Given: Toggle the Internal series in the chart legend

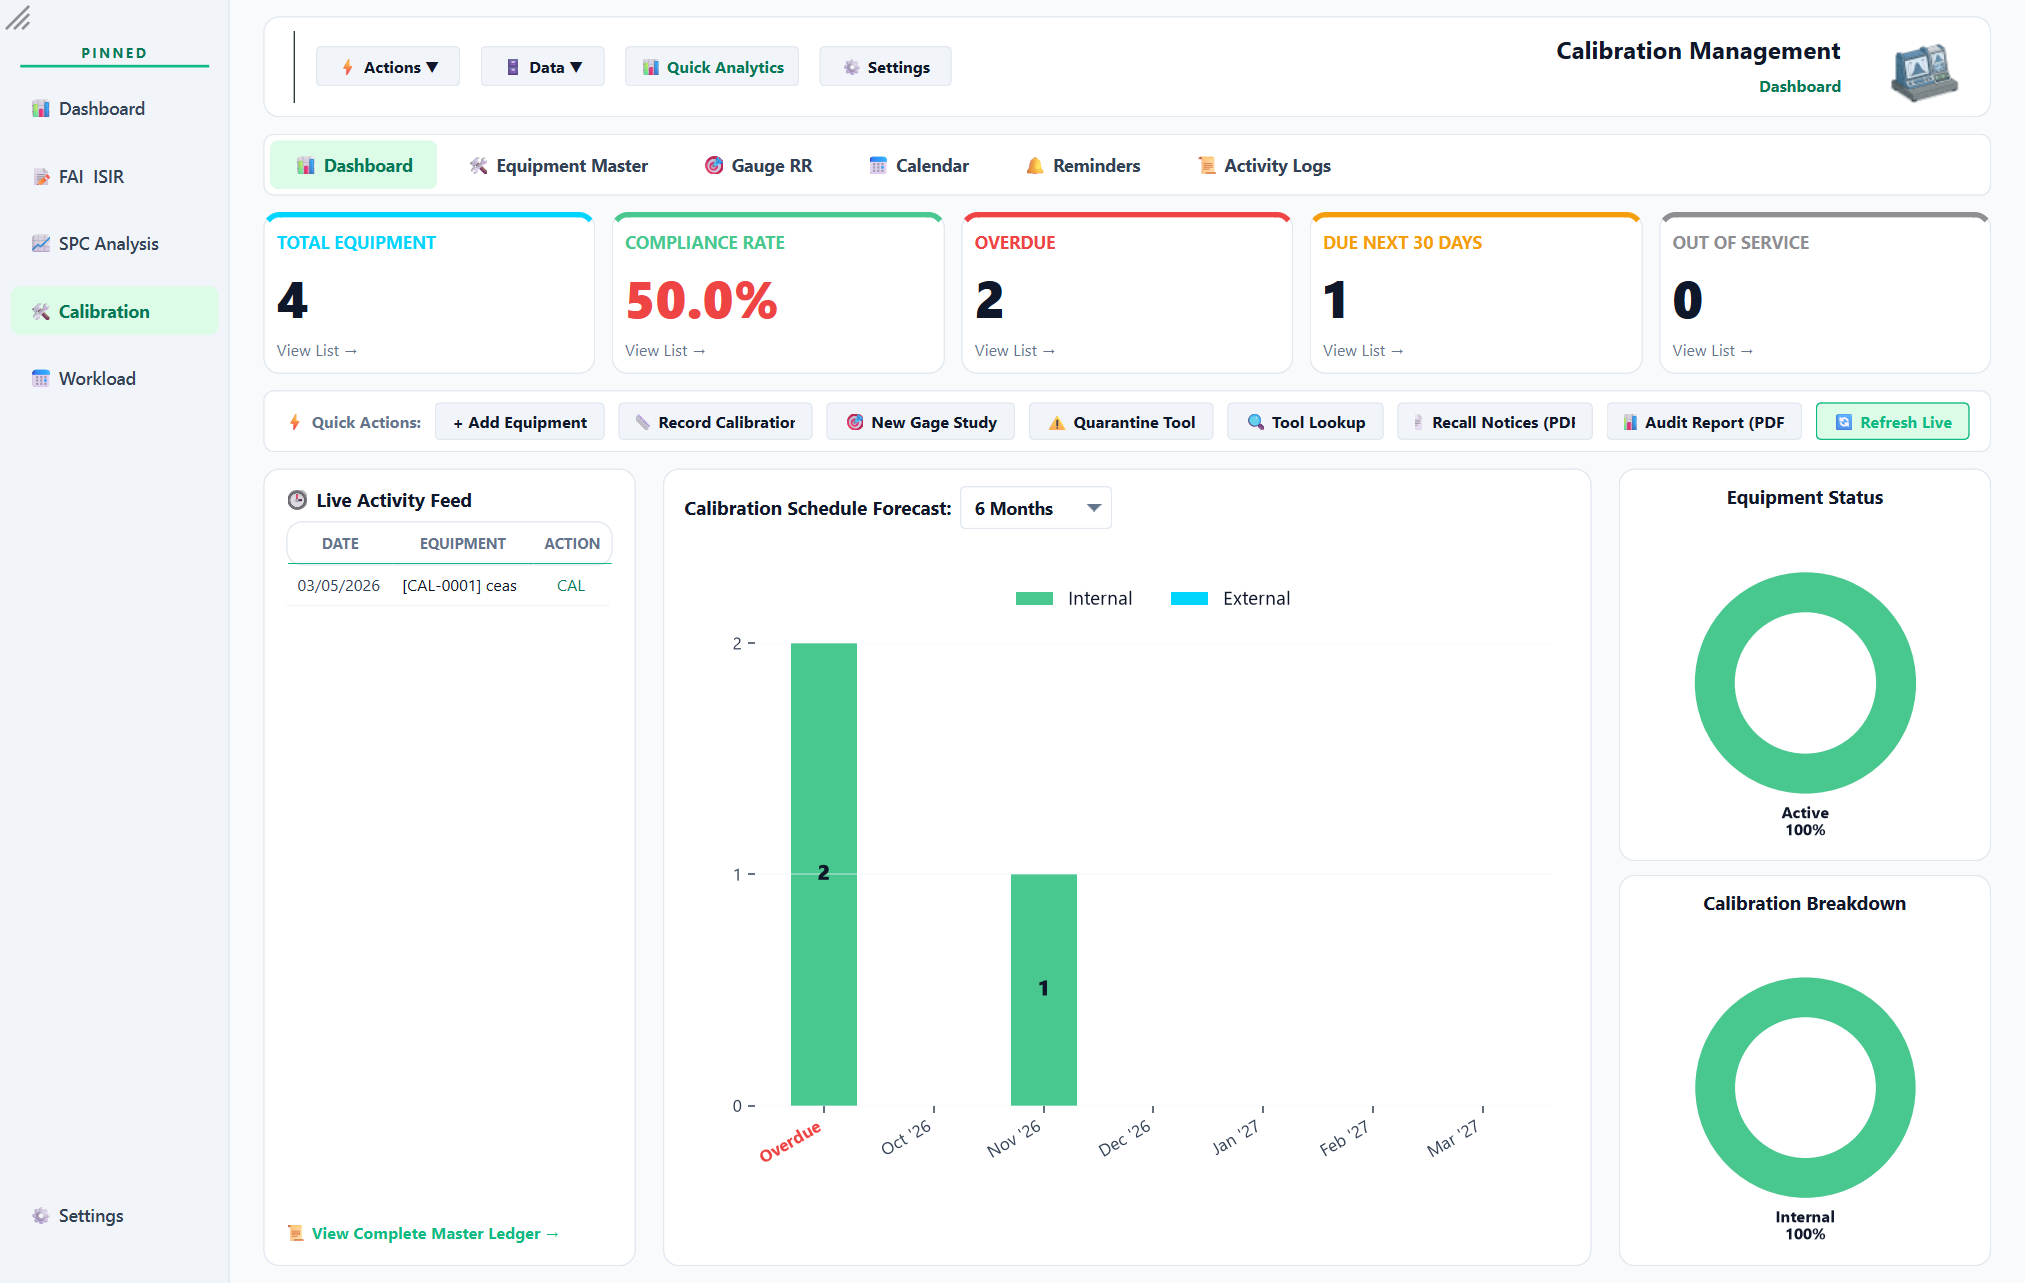Looking at the screenshot, I should tap(1074, 598).
